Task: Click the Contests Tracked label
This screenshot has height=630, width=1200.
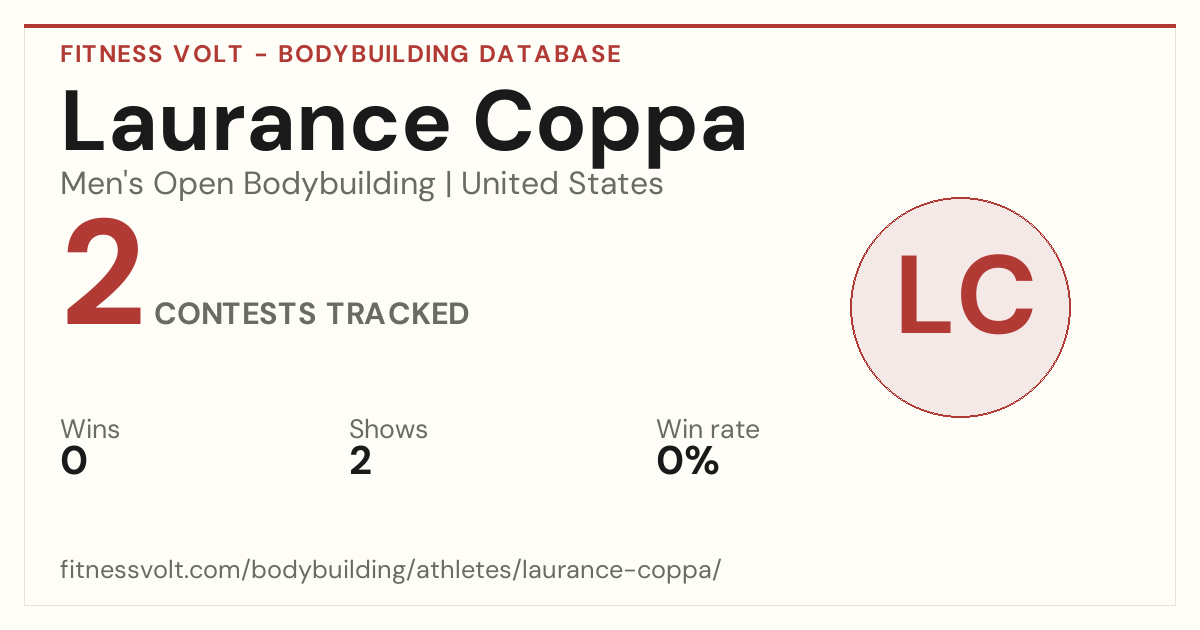Action: tap(312, 313)
